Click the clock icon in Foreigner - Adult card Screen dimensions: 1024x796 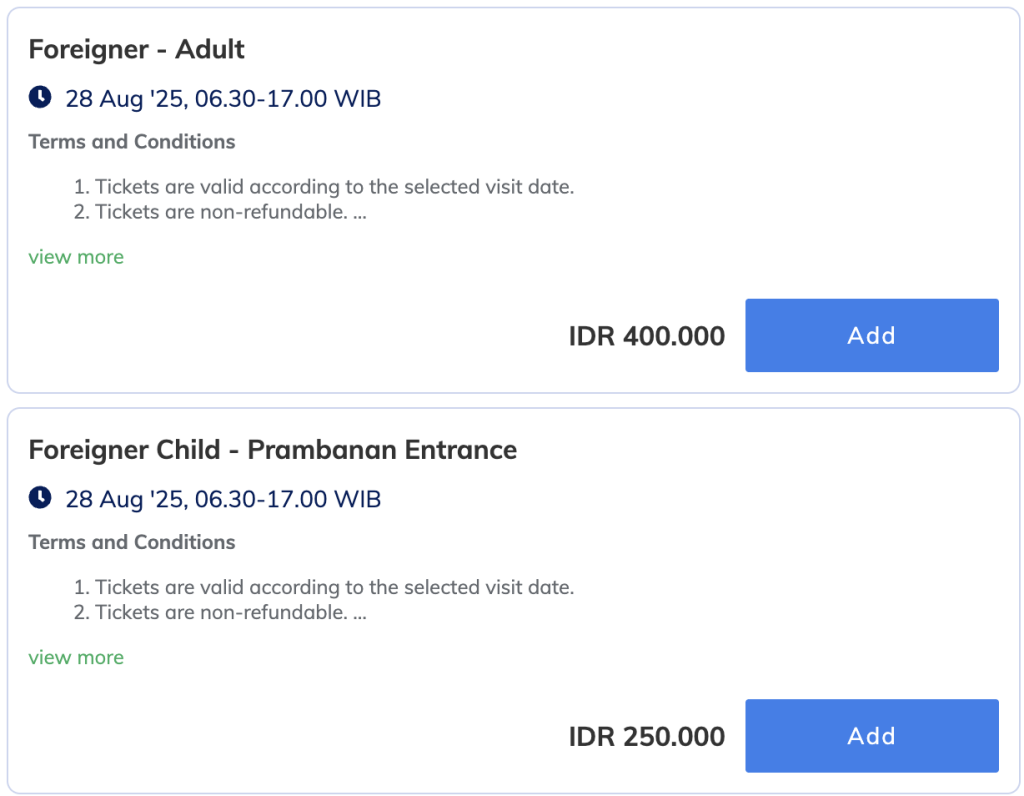tap(39, 97)
